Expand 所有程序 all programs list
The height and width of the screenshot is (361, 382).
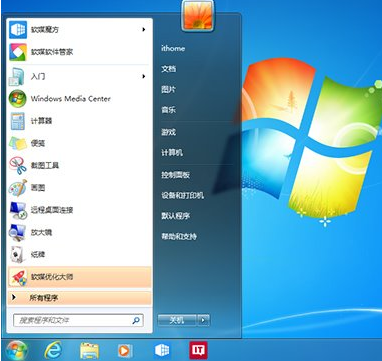(x=80, y=298)
